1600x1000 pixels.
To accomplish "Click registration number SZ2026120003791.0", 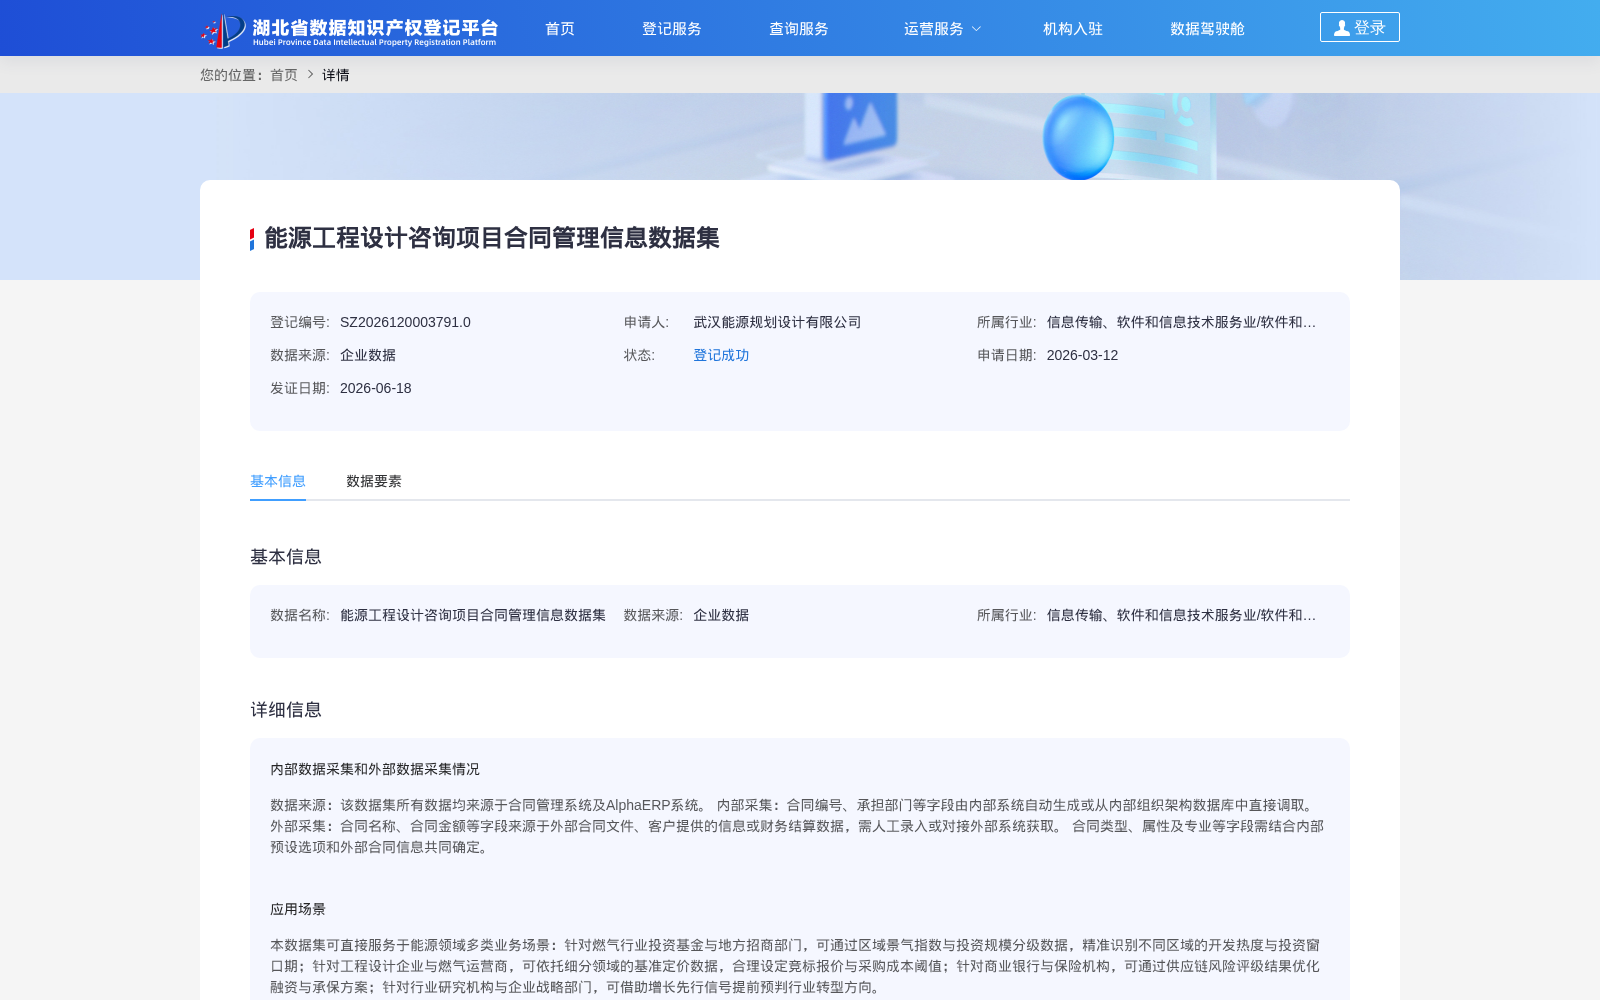I will click(405, 322).
